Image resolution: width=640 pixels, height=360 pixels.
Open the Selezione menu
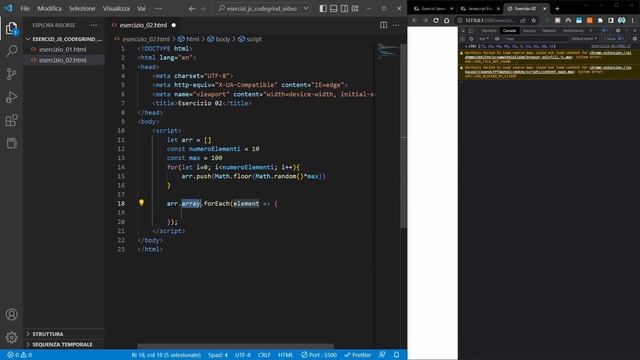tap(82, 8)
